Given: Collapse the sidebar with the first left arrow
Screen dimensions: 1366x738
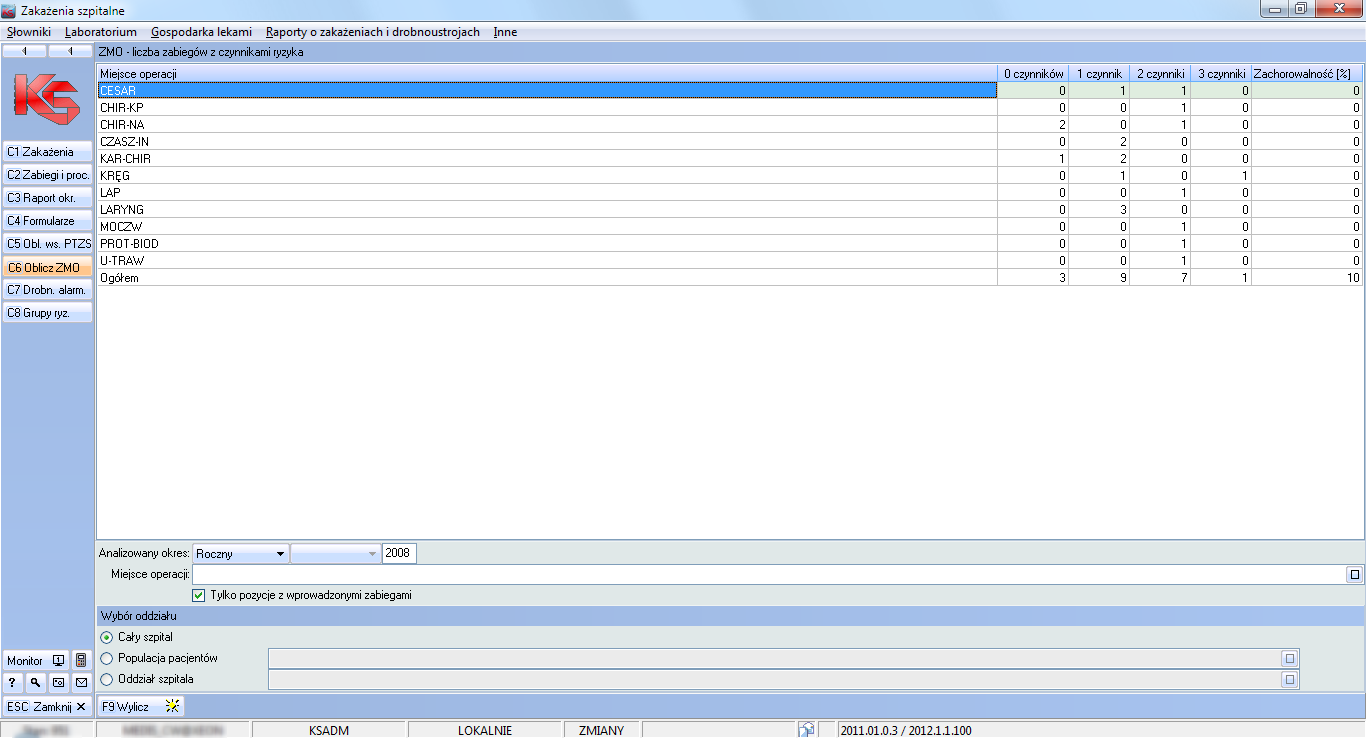Looking at the screenshot, I should (24, 51).
